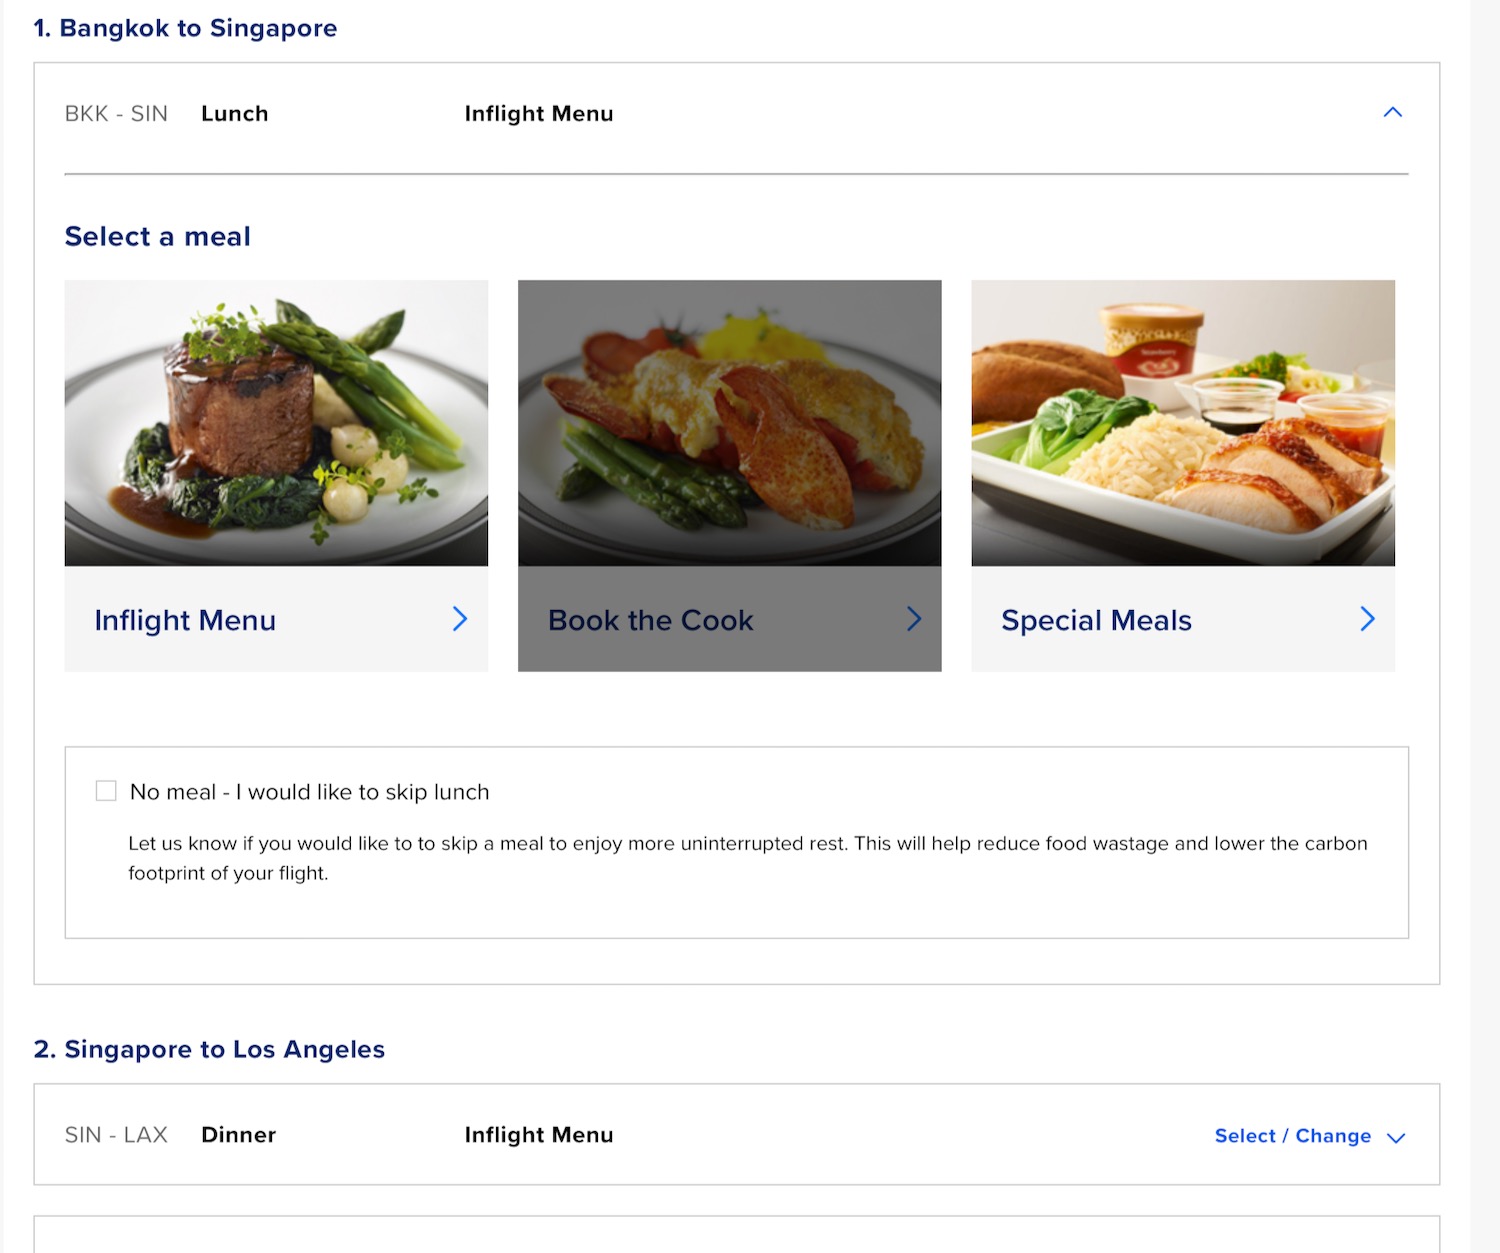Click Dinner label in SIN - LAX row
The height and width of the screenshot is (1253, 1500).
(x=238, y=1135)
